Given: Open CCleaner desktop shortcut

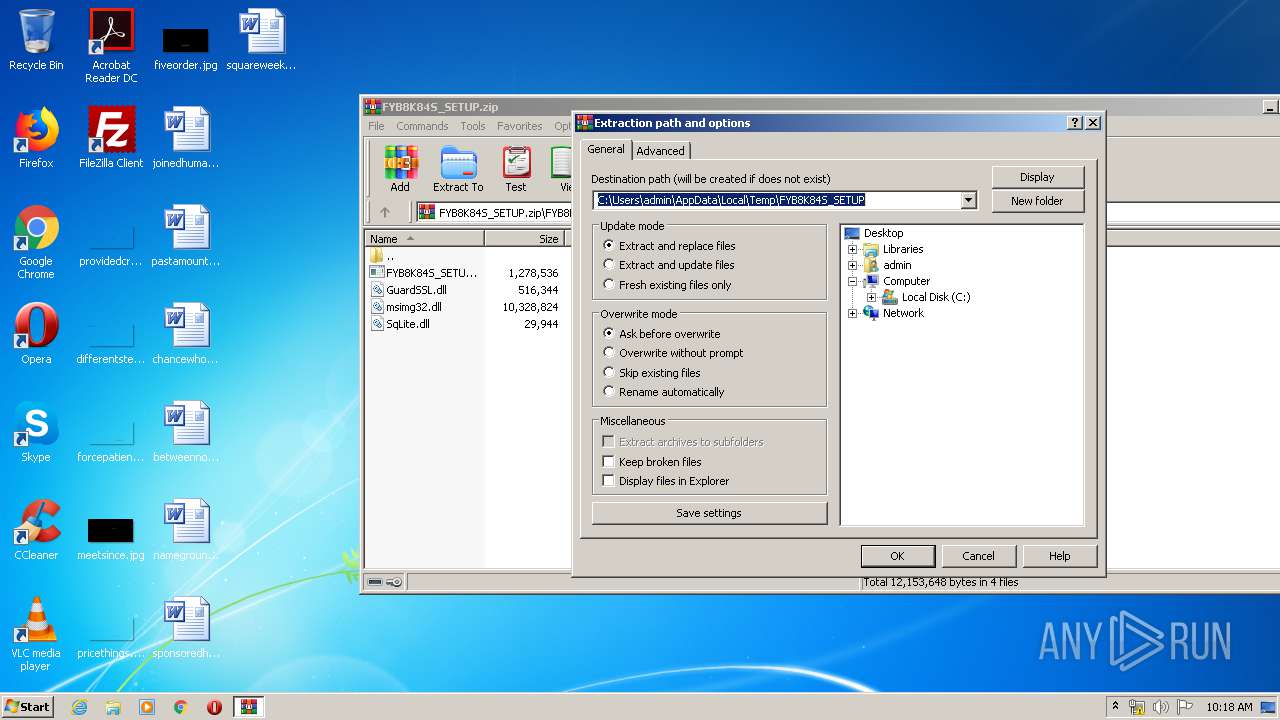Looking at the screenshot, I should pyautogui.click(x=36, y=530).
